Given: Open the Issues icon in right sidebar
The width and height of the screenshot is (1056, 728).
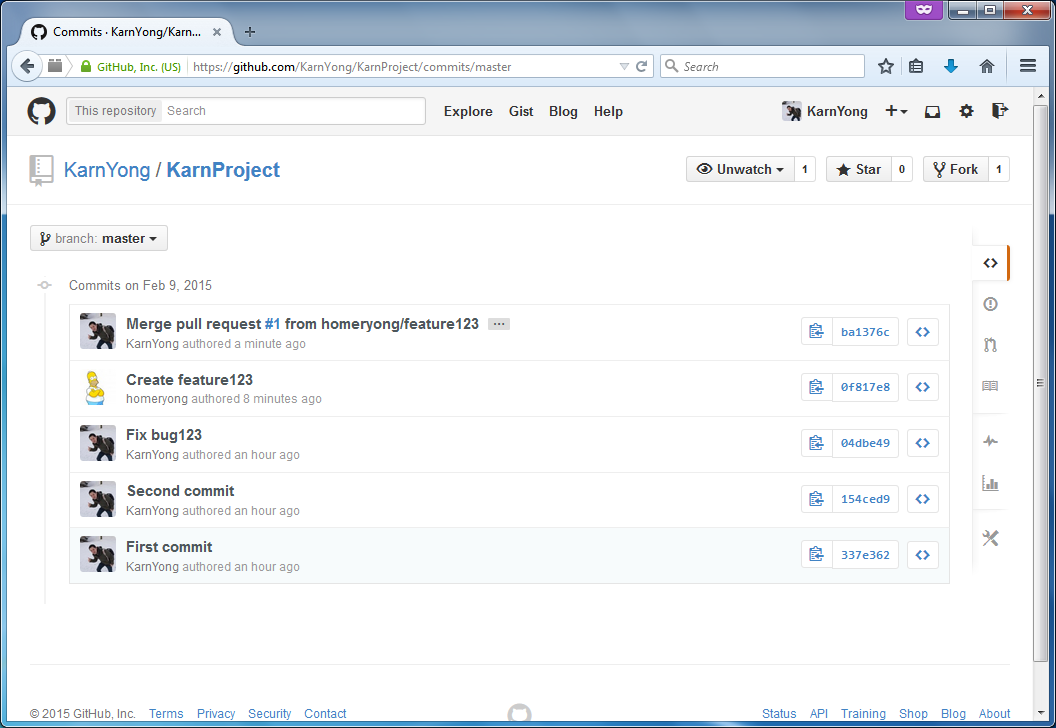Looking at the screenshot, I should click(x=990, y=304).
